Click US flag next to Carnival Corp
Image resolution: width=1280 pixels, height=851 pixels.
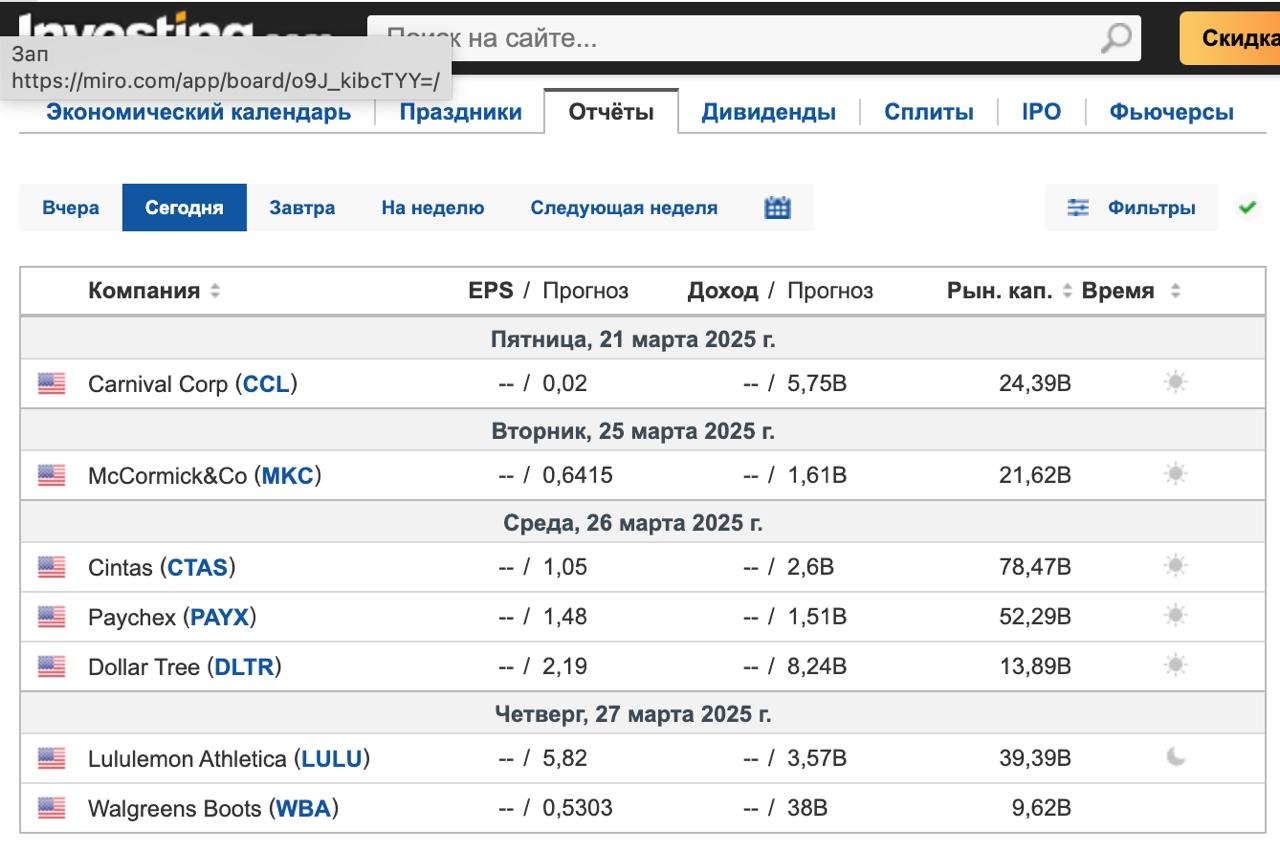pos(52,383)
